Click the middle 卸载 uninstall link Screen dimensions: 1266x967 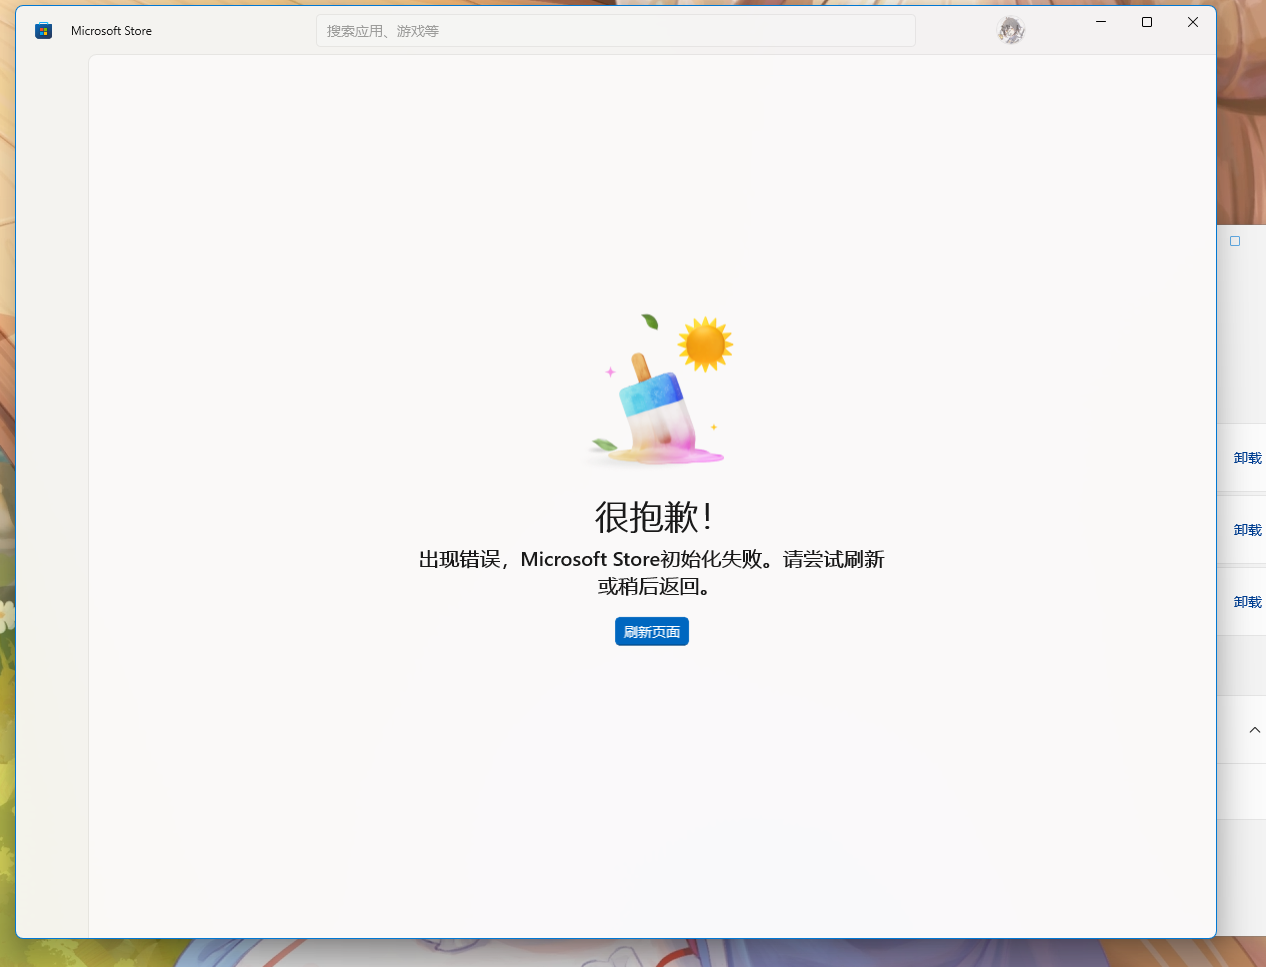[1247, 530]
